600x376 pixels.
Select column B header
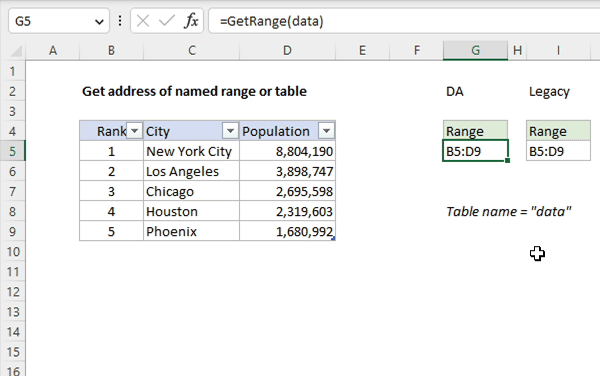point(111,50)
